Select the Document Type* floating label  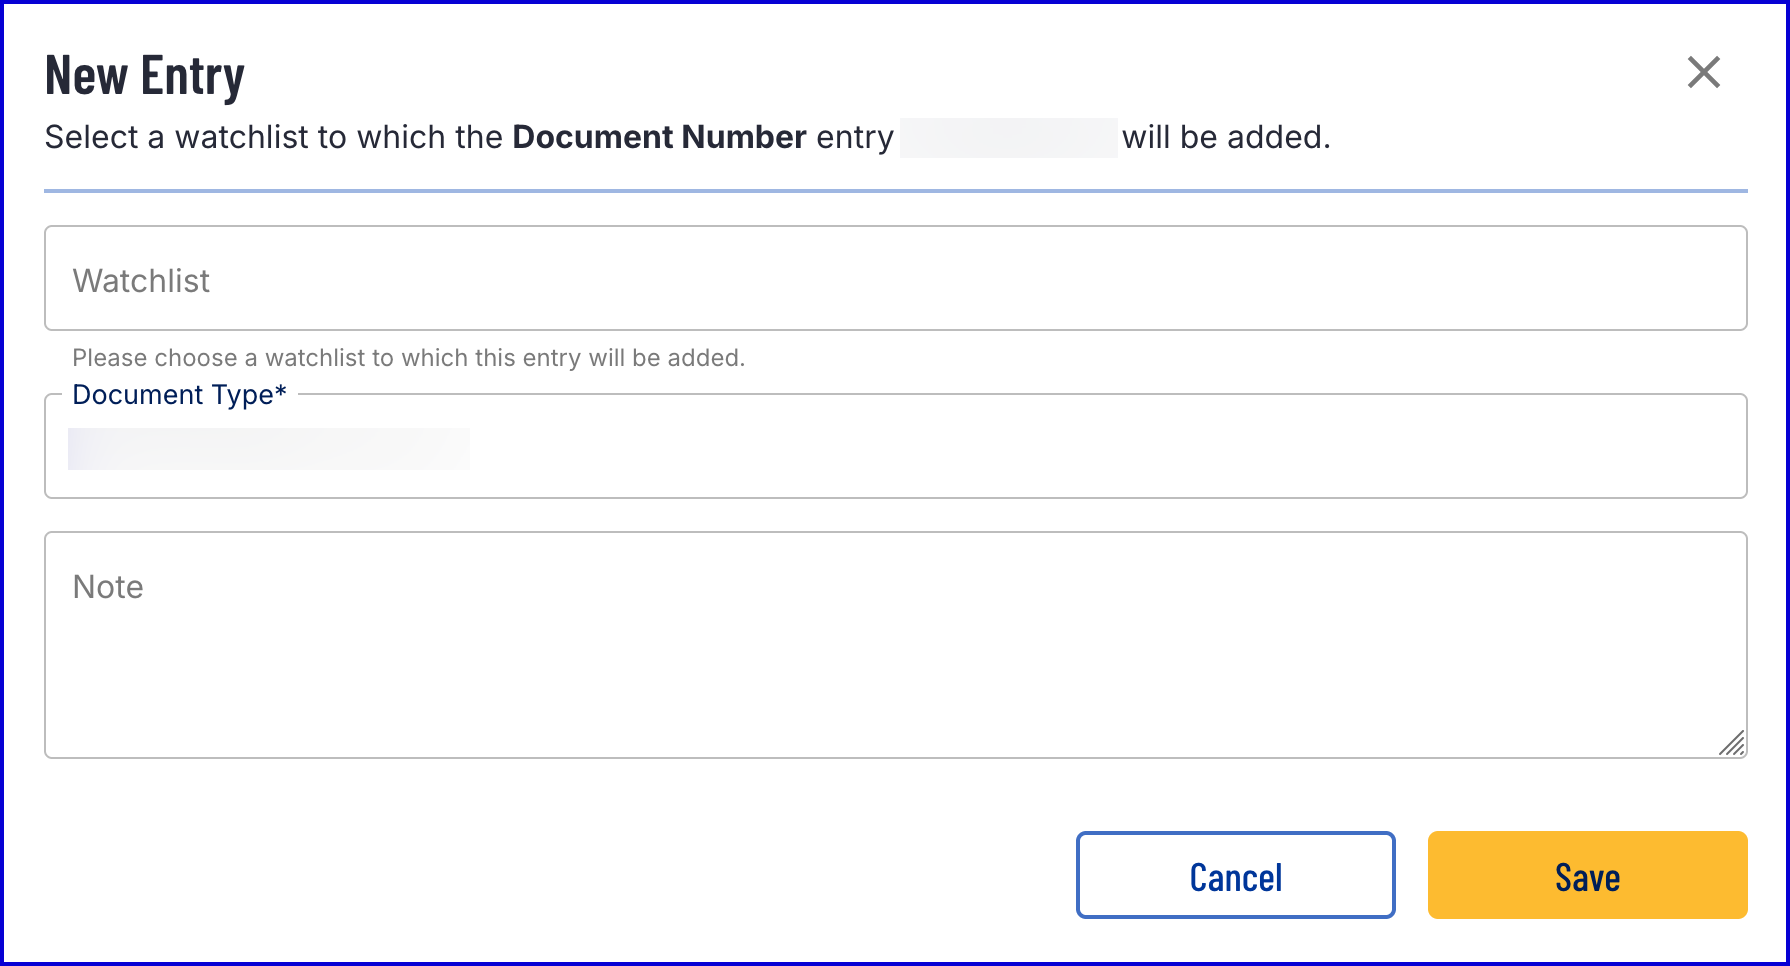point(173,395)
